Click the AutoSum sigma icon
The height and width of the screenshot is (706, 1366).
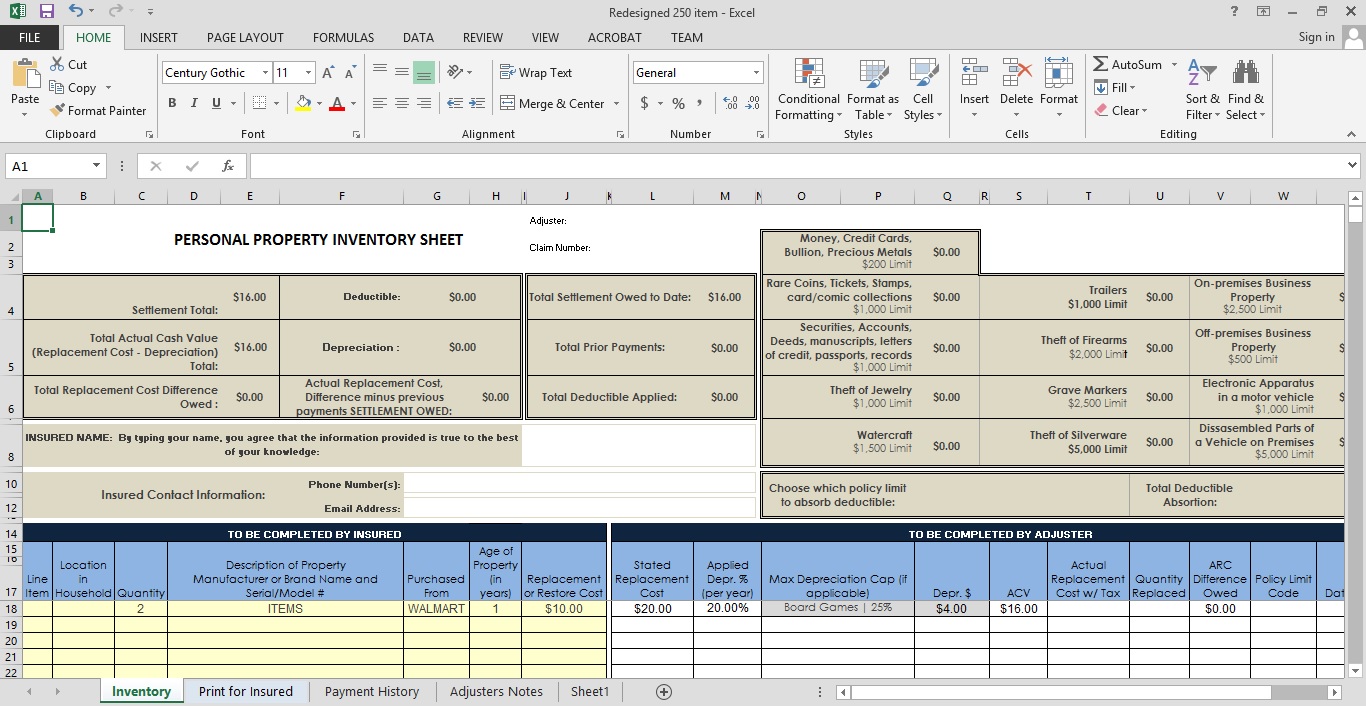[1101, 64]
